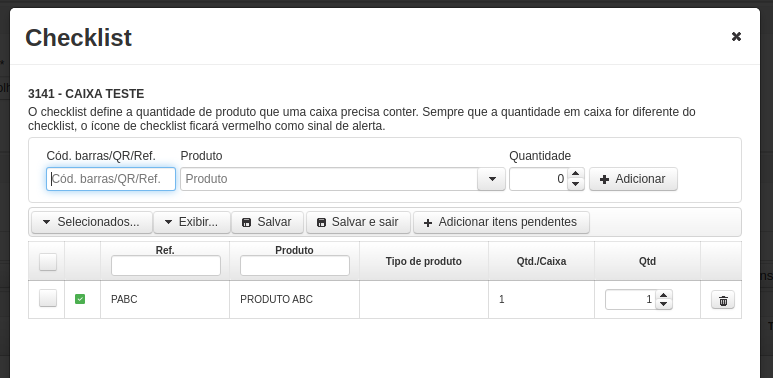Click the Produto column filter box
The height and width of the screenshot is (378, 773).
tap(295, 266)
